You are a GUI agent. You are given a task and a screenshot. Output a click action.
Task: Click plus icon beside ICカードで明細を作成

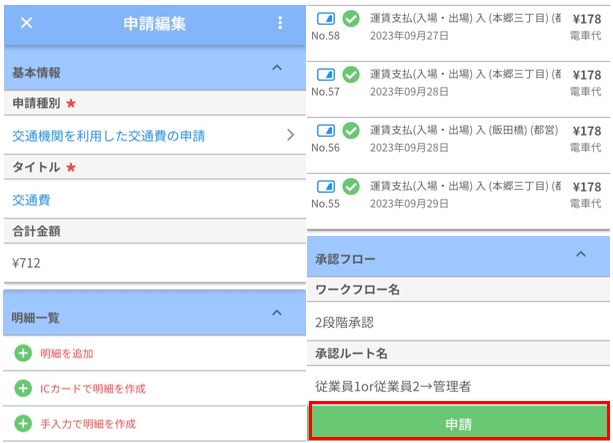click(x=23, y=388)
